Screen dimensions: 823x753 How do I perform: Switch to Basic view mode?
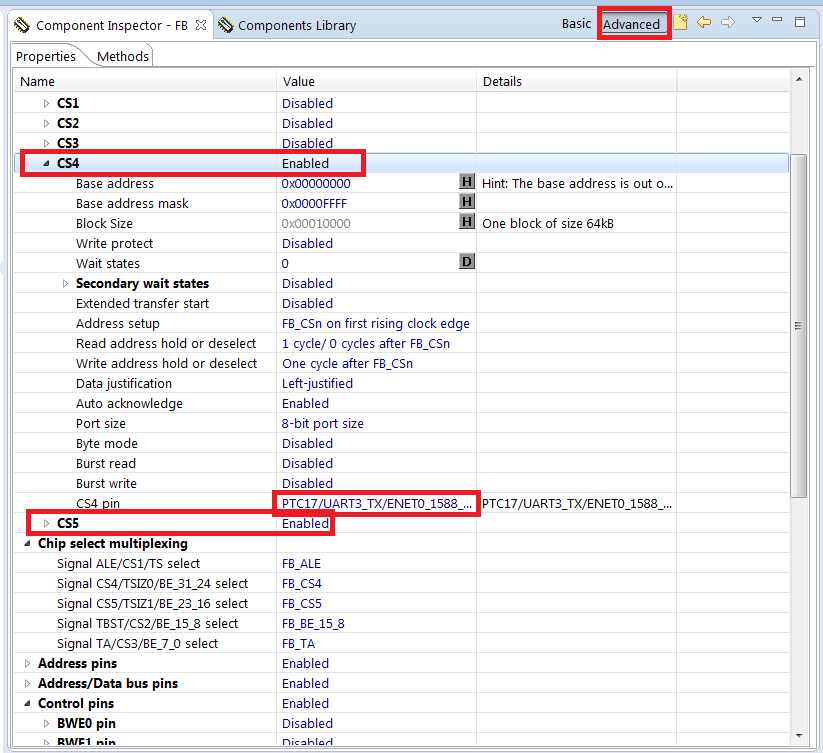576,24
